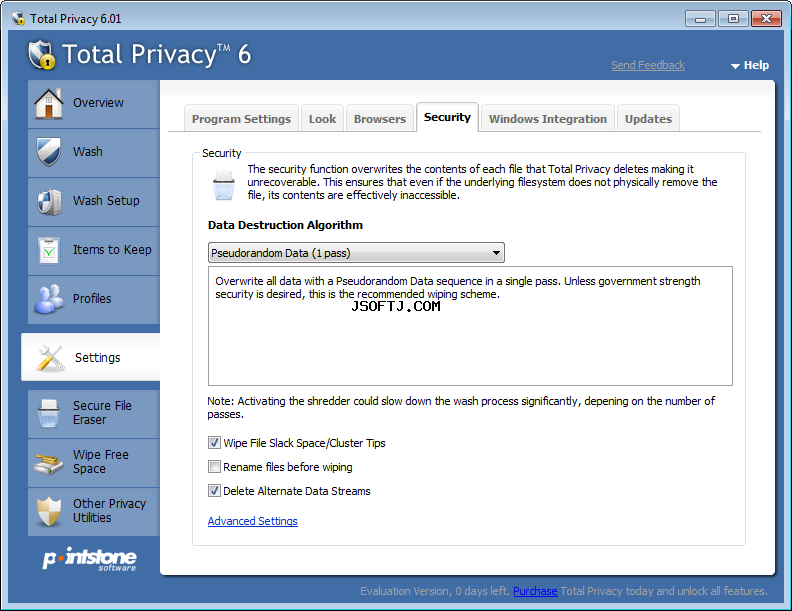Switch to the Program Settings tab
Screen dimensions: 792x611
241,119
